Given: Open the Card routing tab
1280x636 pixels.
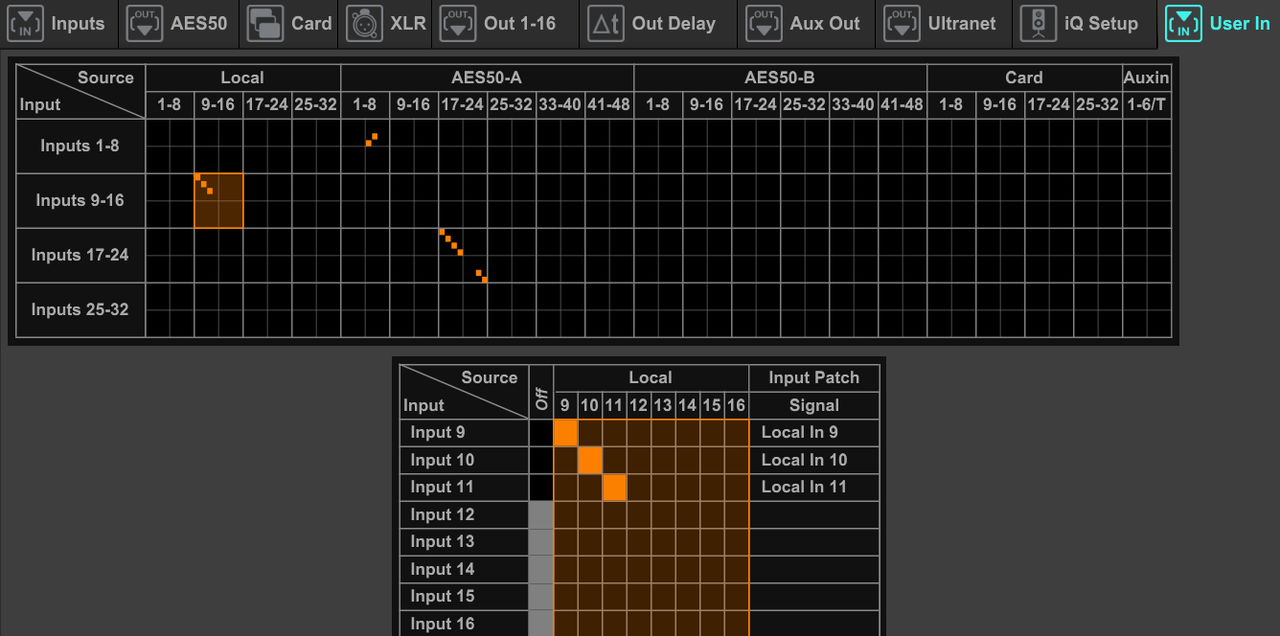Looking at the screenshot, I should [x=290, y=23].
